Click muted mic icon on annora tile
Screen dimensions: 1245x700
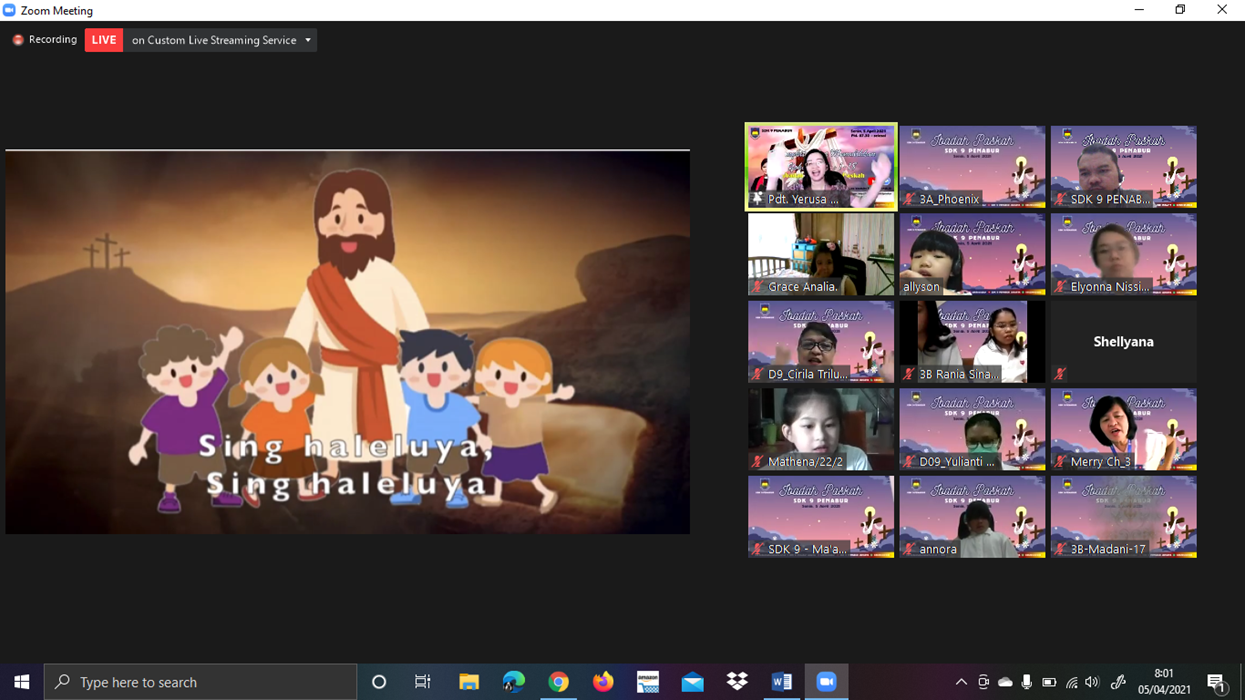tap(909, 549)
